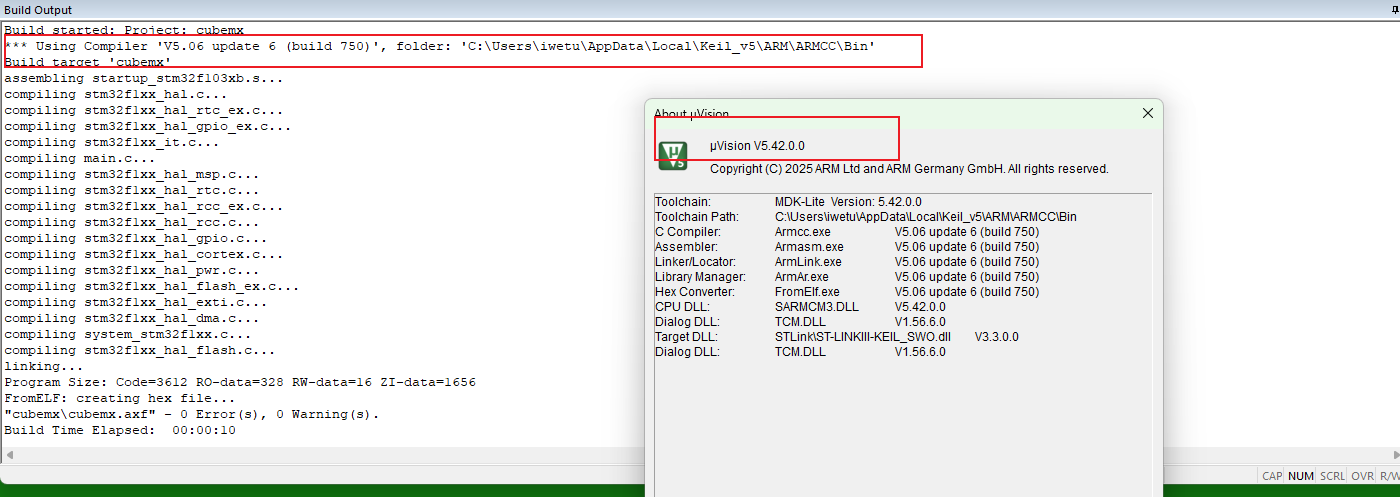The width and height of the screenshot is (1400, 497).
Task: Click the 'Build Time Elapsed: 00:00:10' line
Action: point(120,430)
